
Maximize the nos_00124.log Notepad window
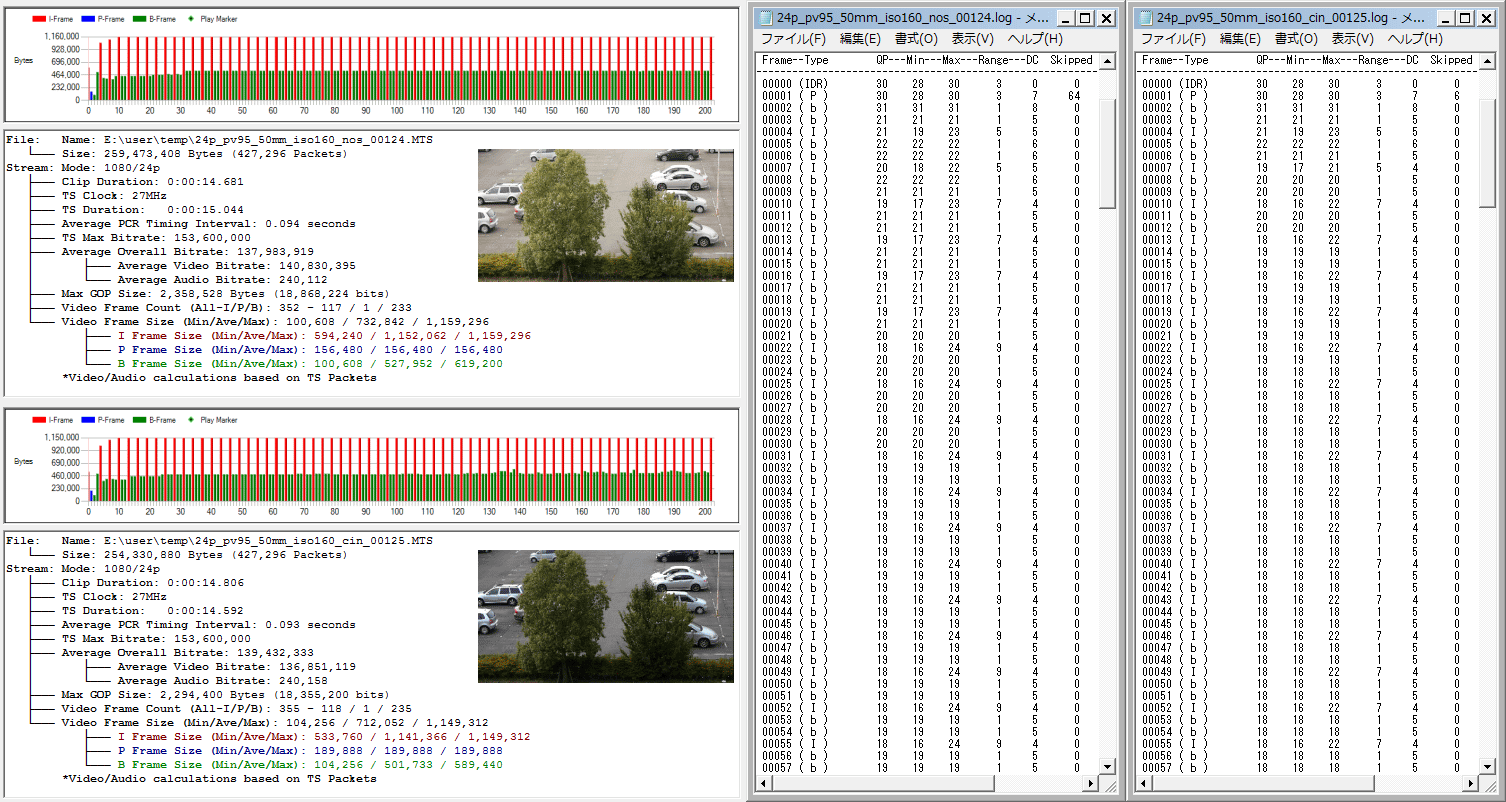[x=1086, y=18]
